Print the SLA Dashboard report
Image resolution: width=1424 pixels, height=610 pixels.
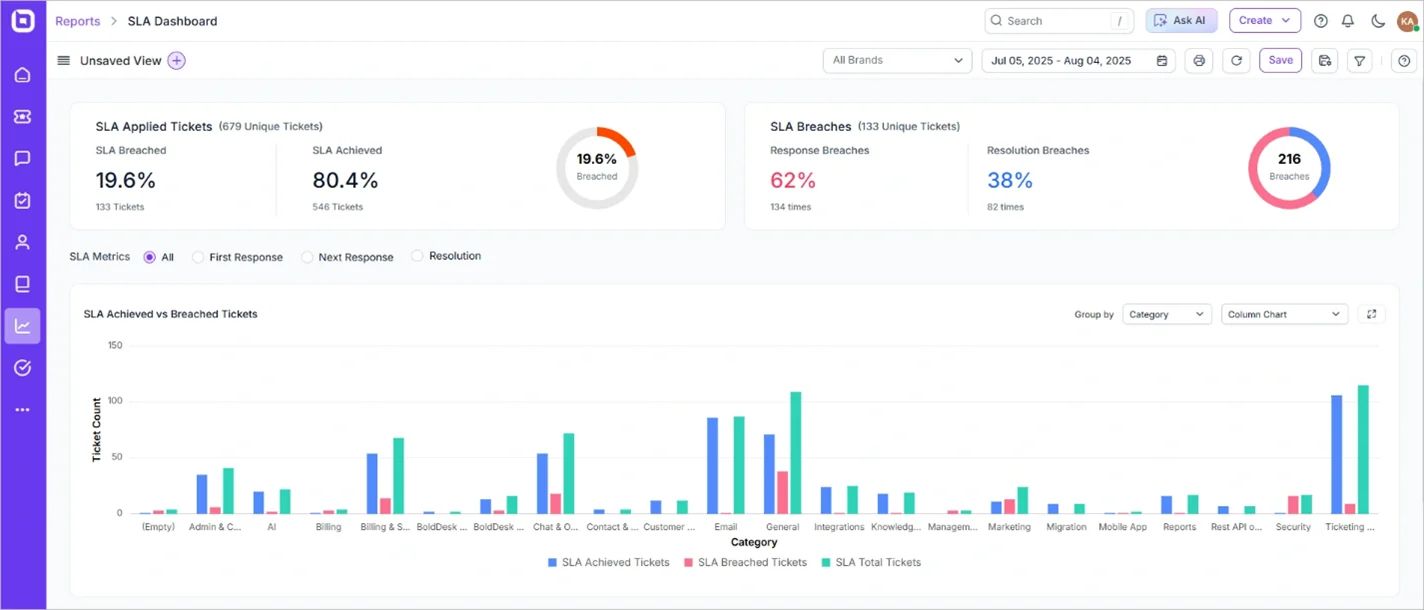coord(1199,60)
